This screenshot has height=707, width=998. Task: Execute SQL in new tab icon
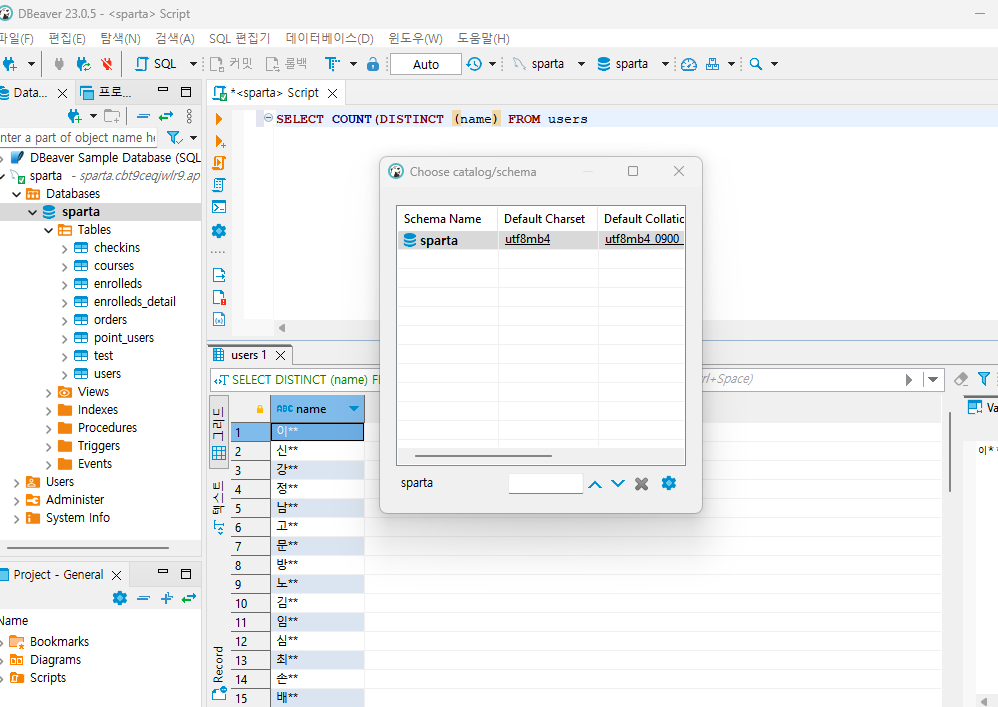click(220, 141)
